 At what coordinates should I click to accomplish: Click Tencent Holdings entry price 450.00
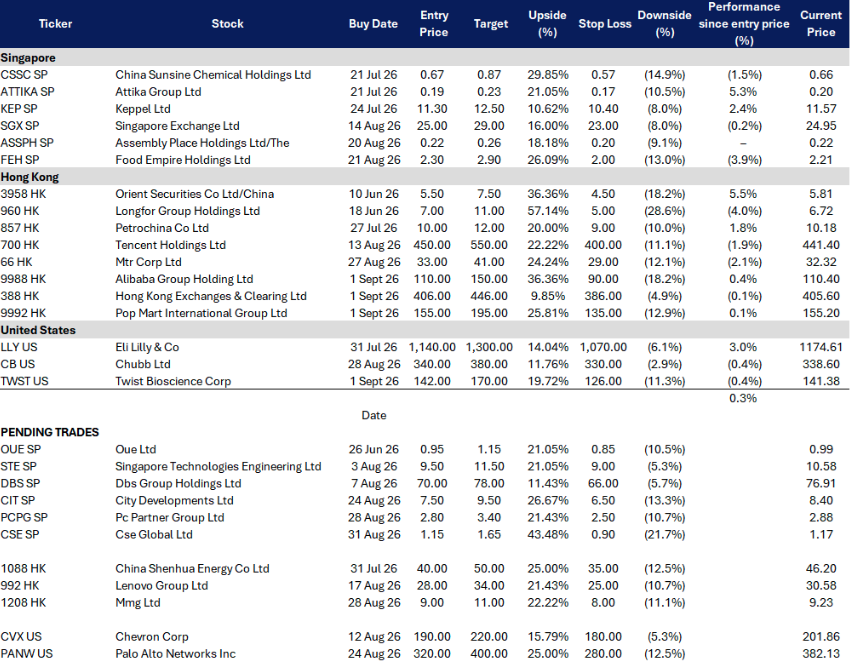pyautogui.click(x=432, y=245)
